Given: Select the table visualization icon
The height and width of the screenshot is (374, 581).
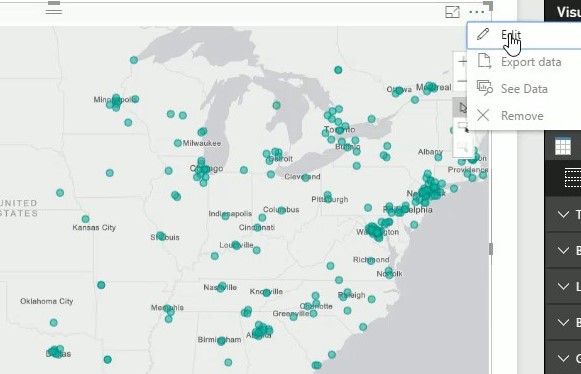Looking at the screenshot, I should click(x=563, y=146).
